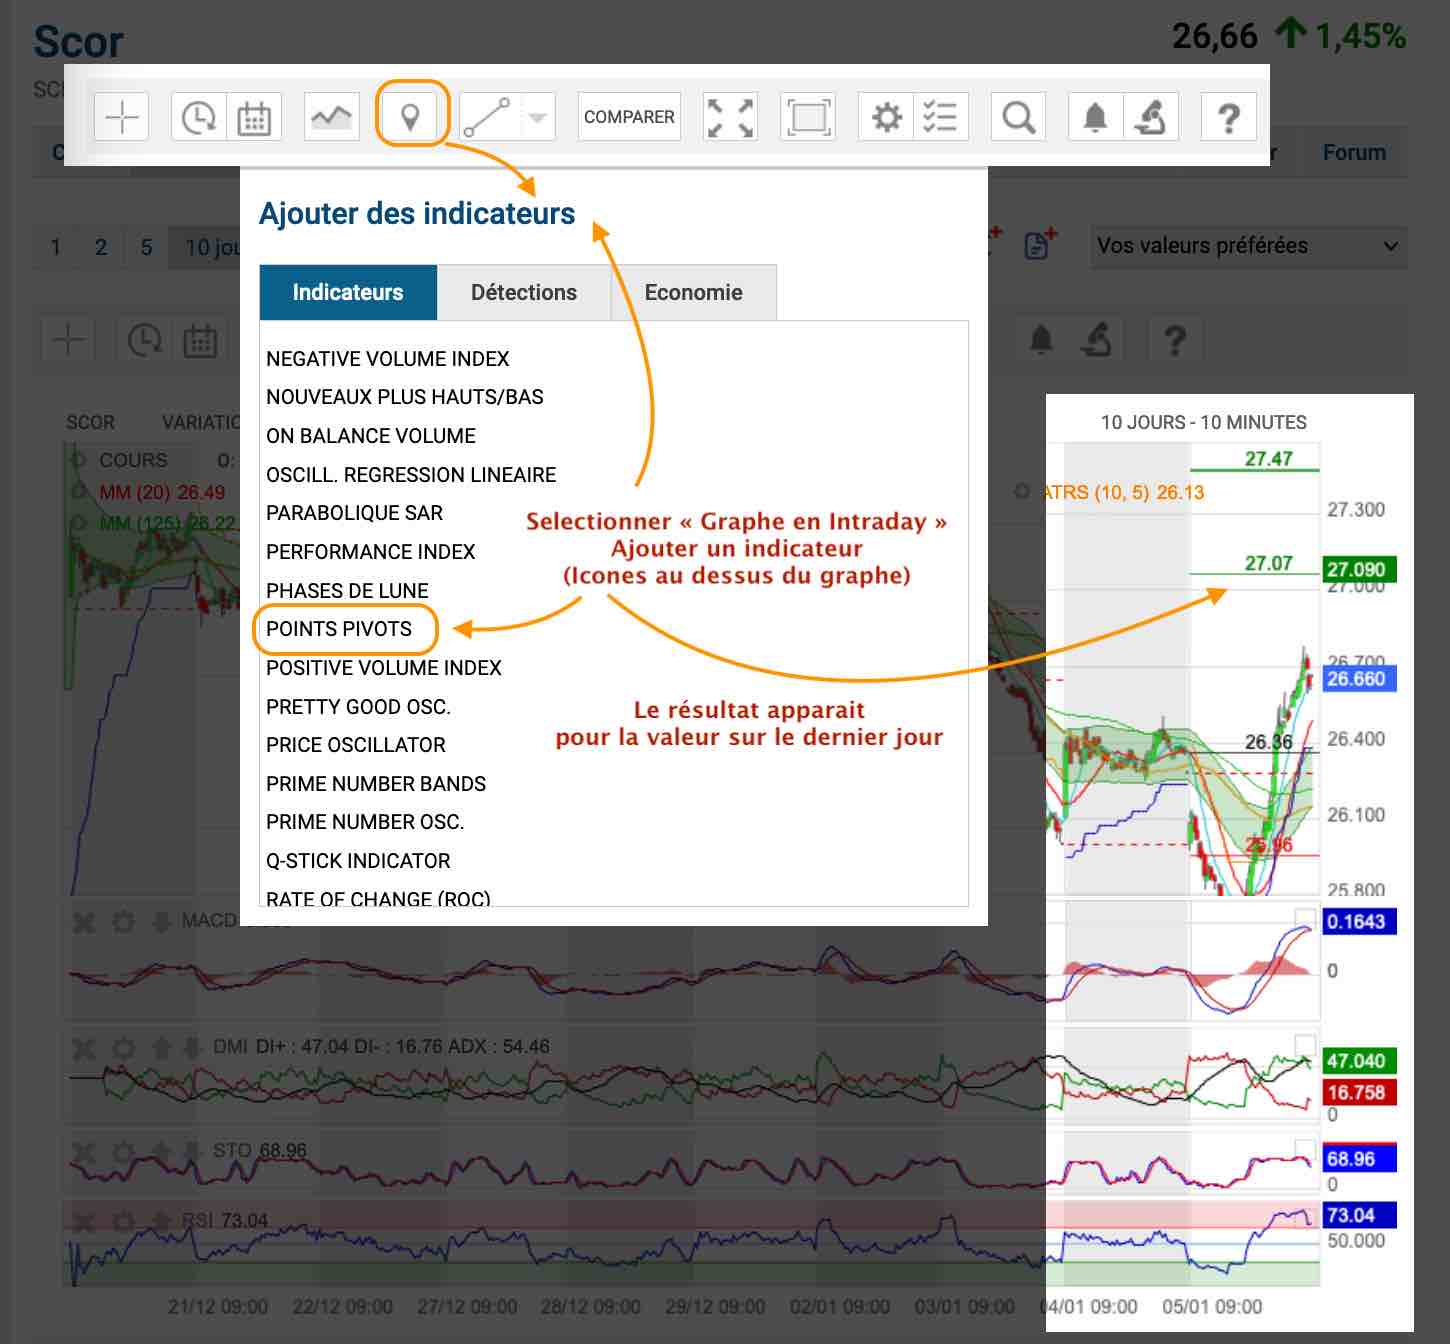Open the clock period icon in highlighted toolbar
This screenshot has width=1450, height=1344.
[x=199, y=117]
